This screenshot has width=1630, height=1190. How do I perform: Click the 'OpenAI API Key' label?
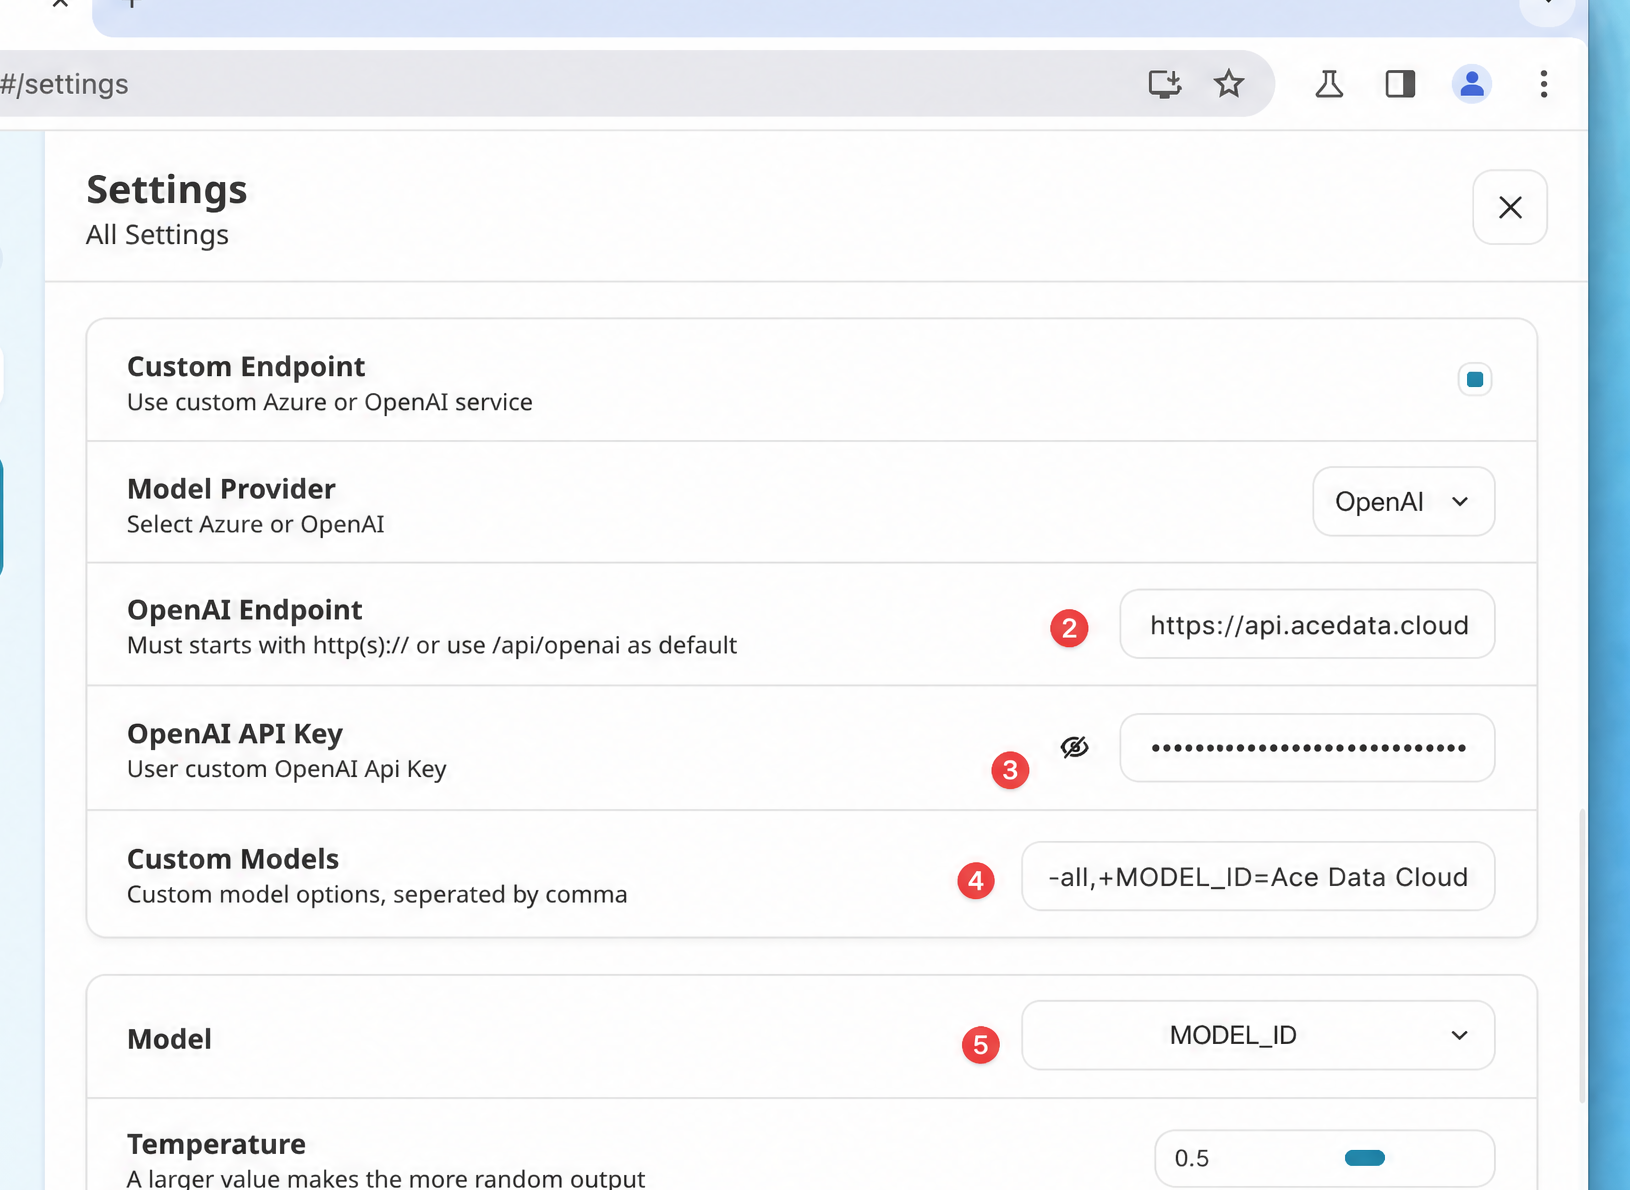click(x=235, y=733)
